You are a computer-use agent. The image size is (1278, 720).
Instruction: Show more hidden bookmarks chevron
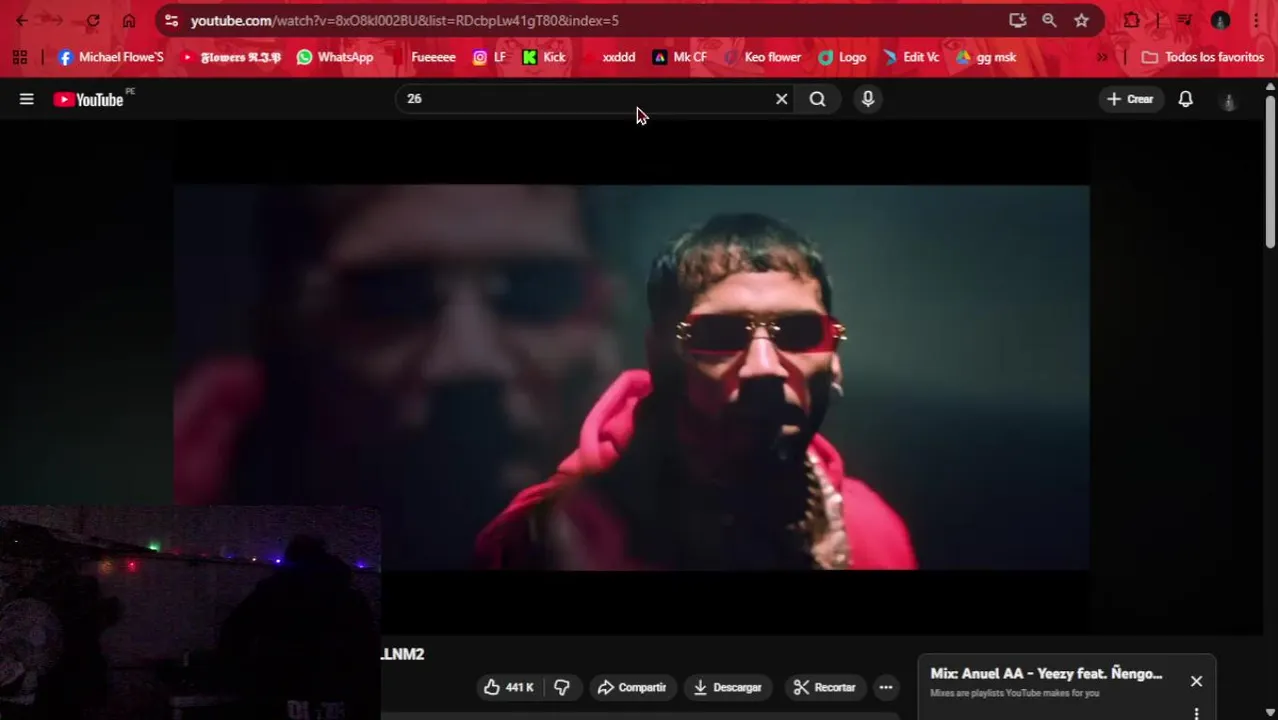pos(1102,57)
